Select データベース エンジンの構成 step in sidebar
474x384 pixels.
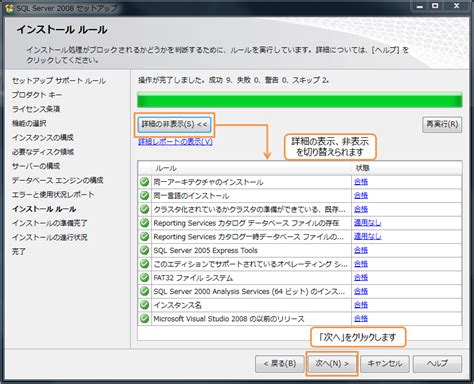(58, 180)
